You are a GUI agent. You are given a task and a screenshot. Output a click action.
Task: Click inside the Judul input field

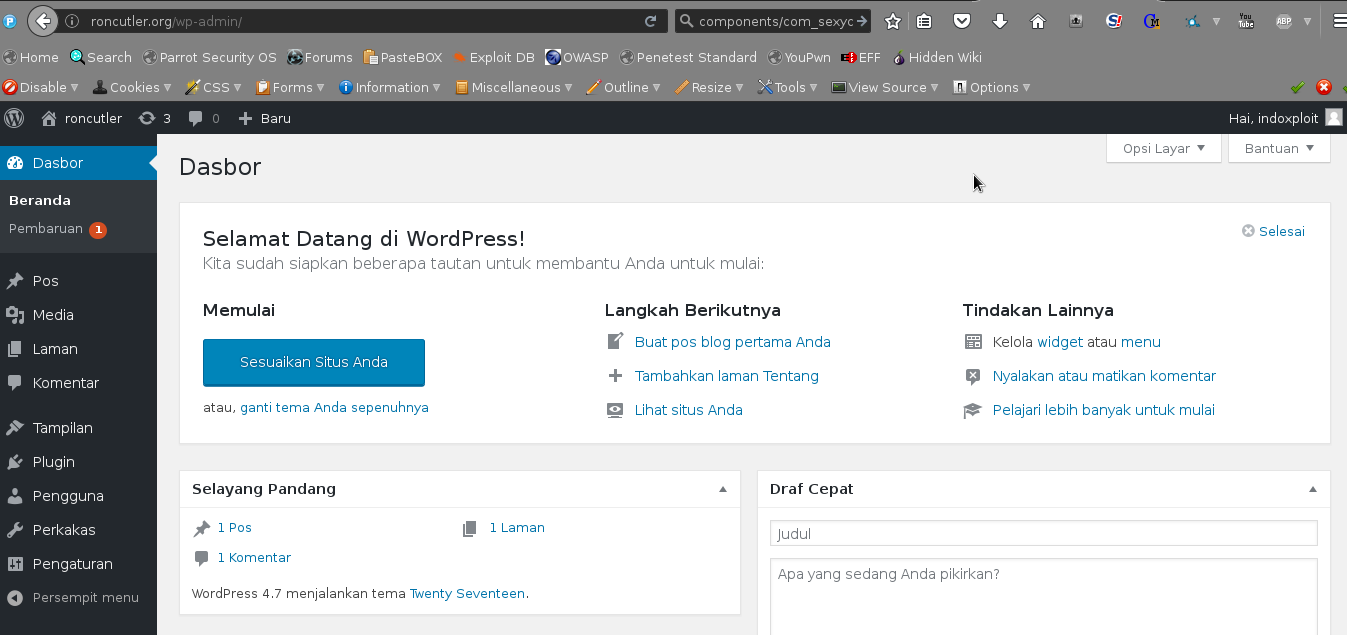[1043, 533]
